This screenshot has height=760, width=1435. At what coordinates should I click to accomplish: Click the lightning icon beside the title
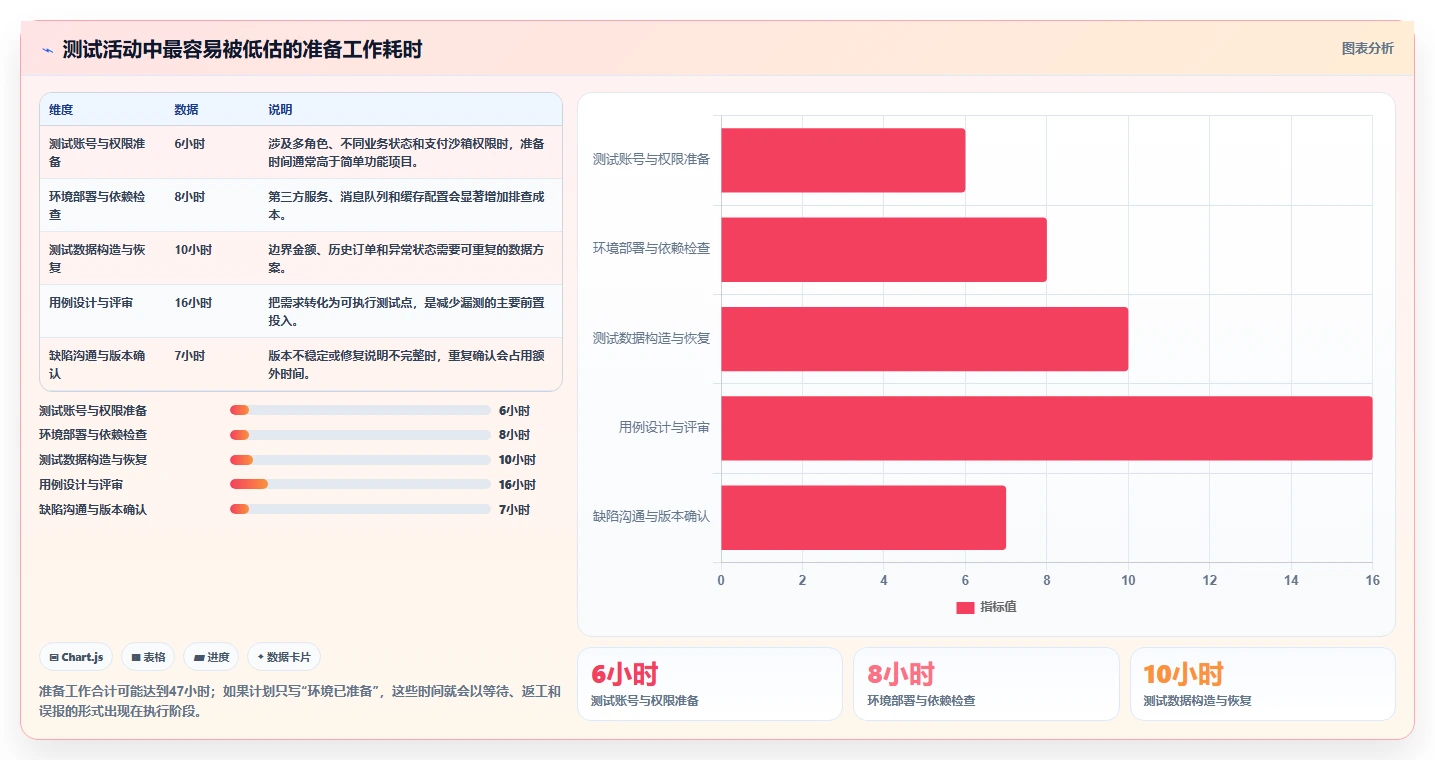tap(48, 49)
